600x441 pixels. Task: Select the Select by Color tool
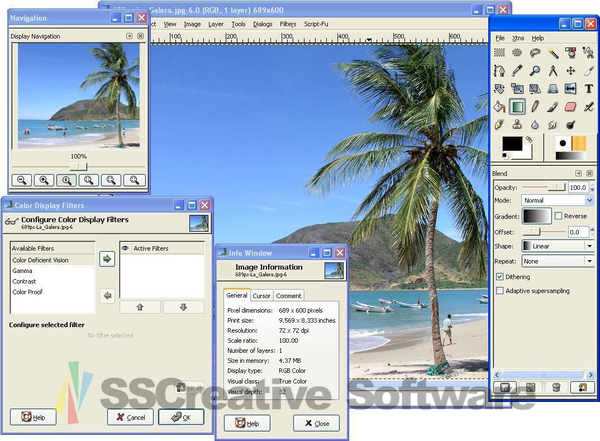[571, 52]
